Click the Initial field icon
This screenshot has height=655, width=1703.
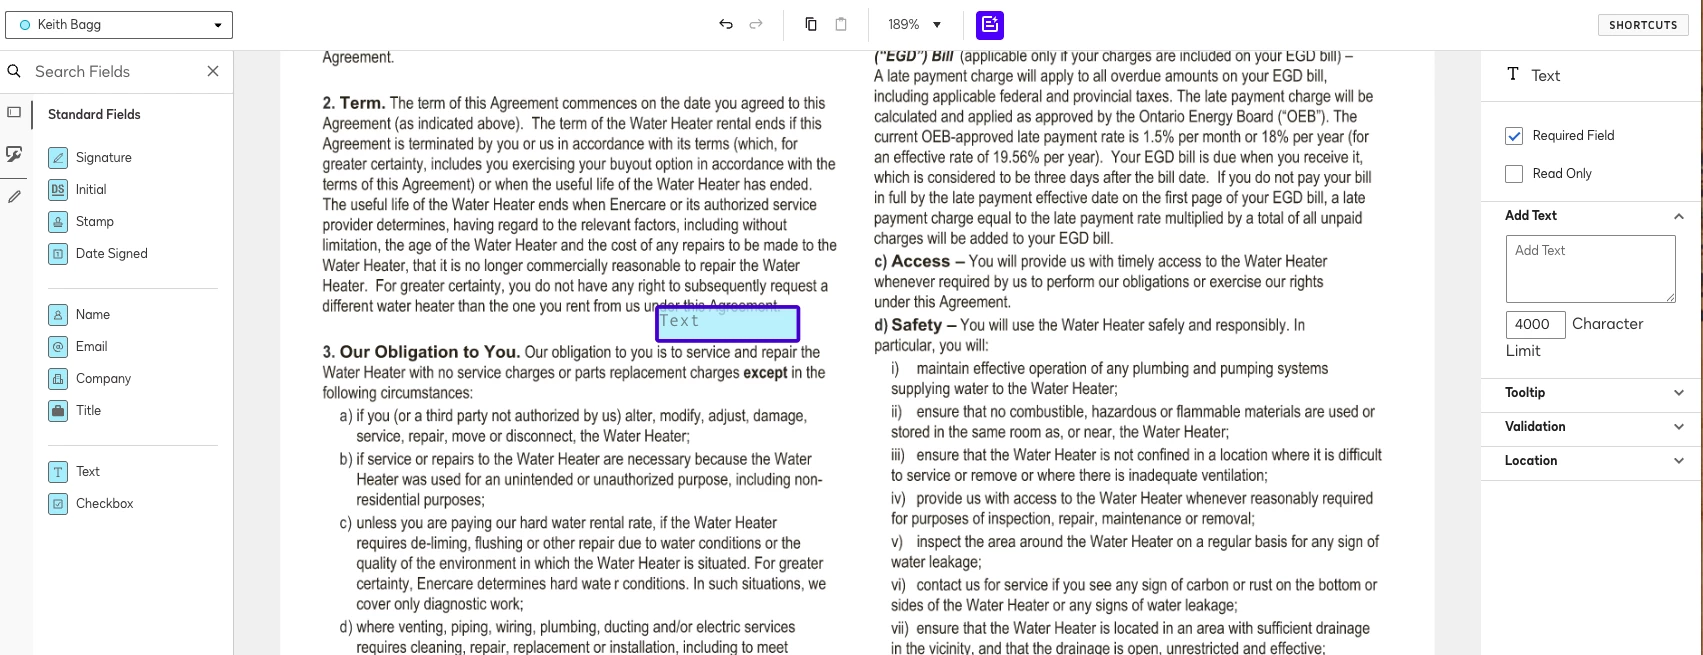click(58, 190)
